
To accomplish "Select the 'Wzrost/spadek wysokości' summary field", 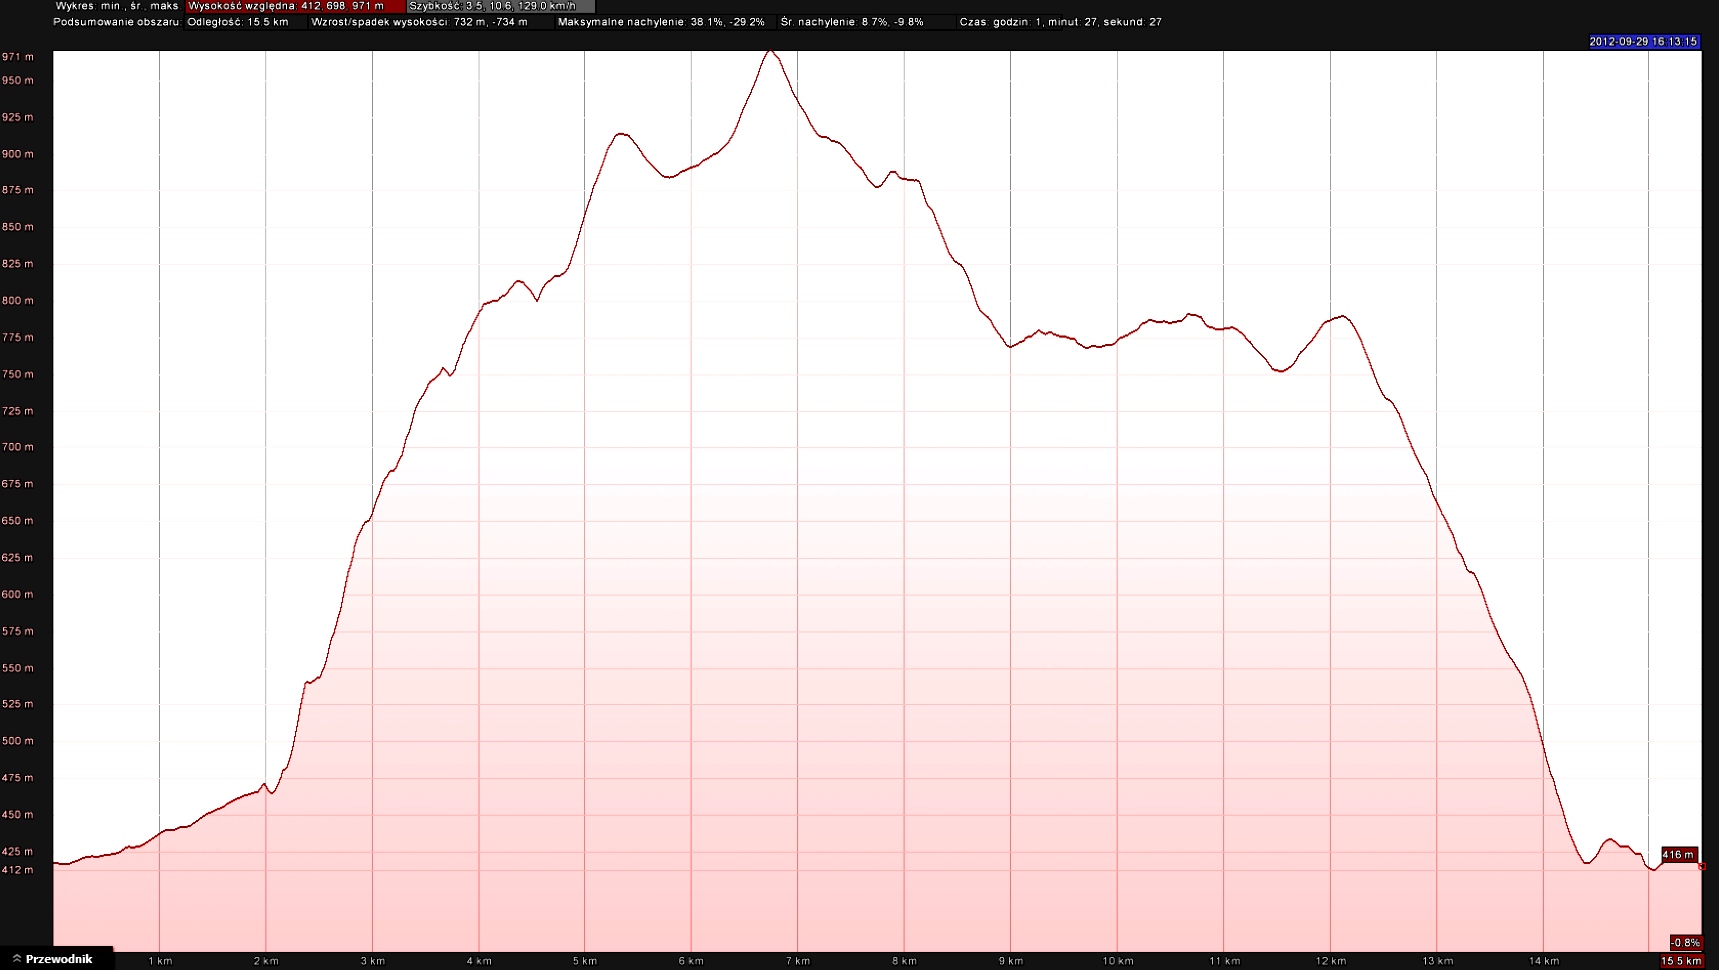I will (x=419, y=22).
